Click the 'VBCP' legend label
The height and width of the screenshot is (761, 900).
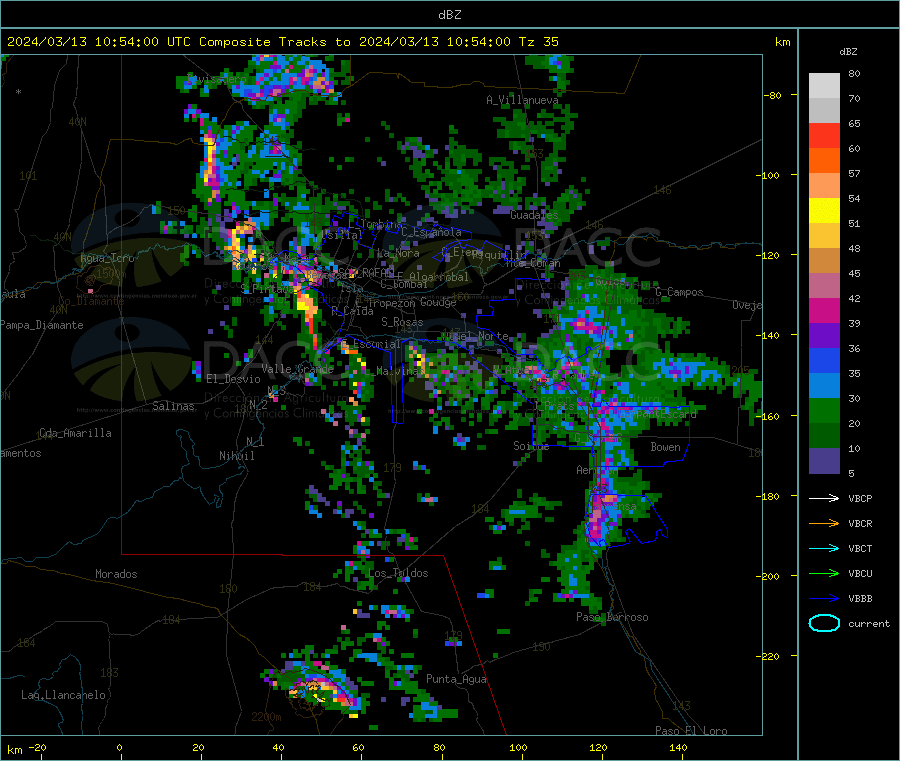pos(860,498)
